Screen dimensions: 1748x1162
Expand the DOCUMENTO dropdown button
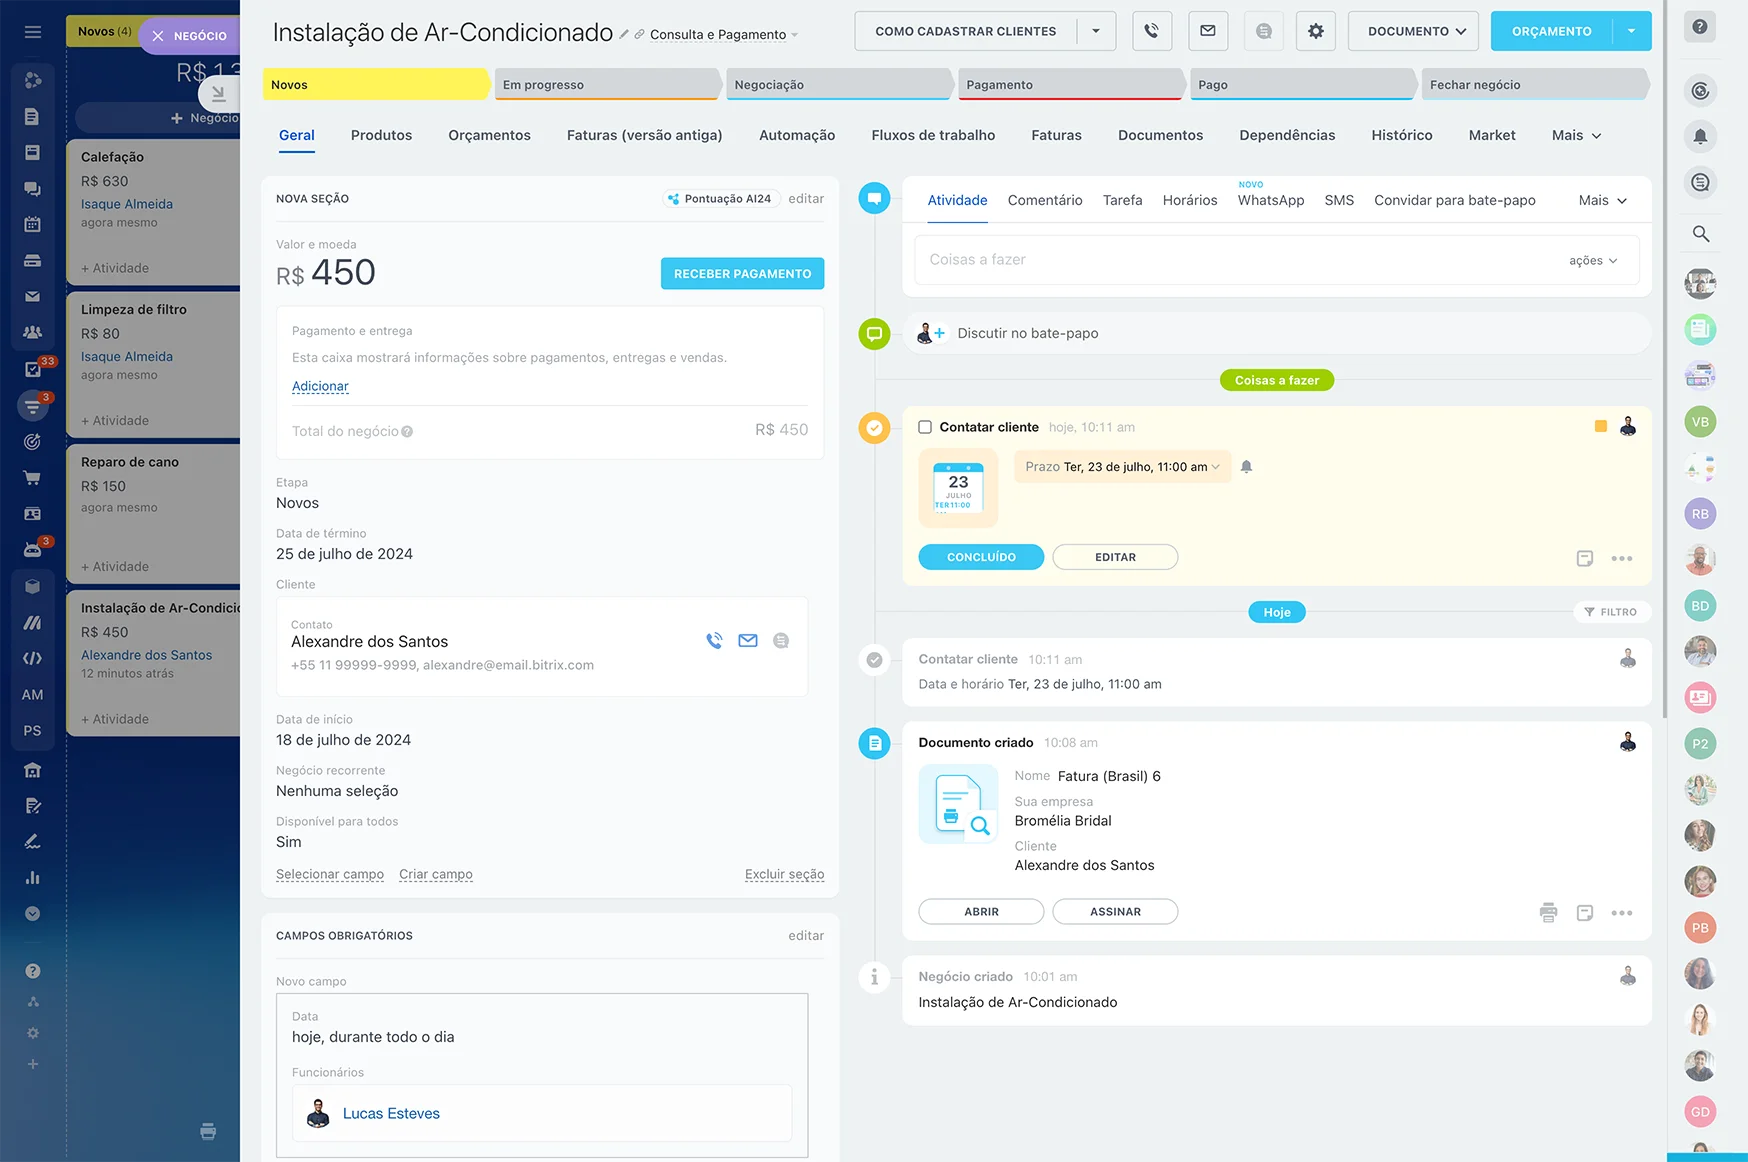1416,31
